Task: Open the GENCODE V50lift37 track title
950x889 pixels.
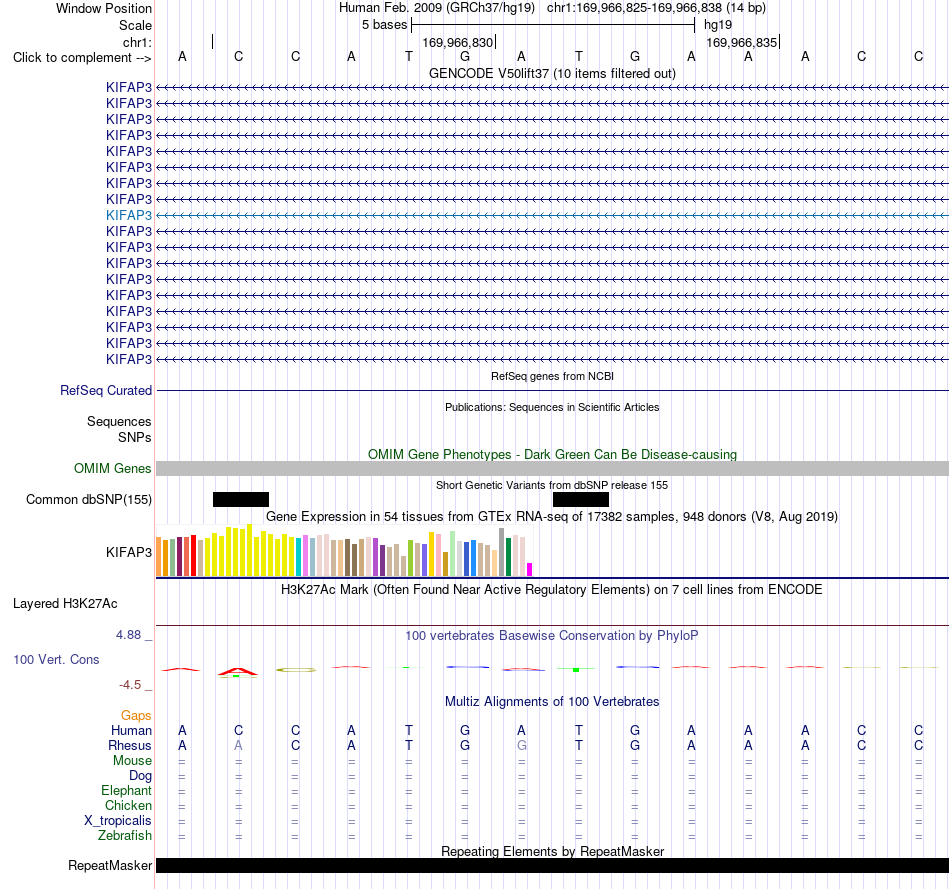Action: pos(552,73)
